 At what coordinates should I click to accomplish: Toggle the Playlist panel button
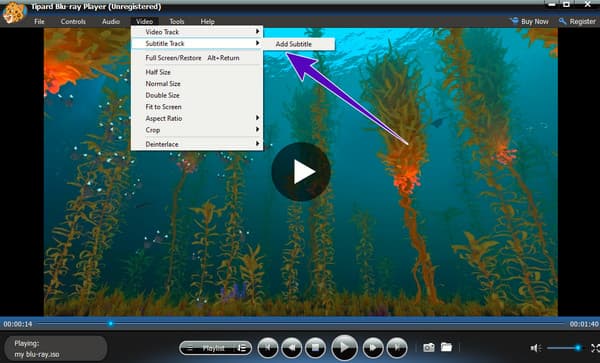[x=215, y=348]
